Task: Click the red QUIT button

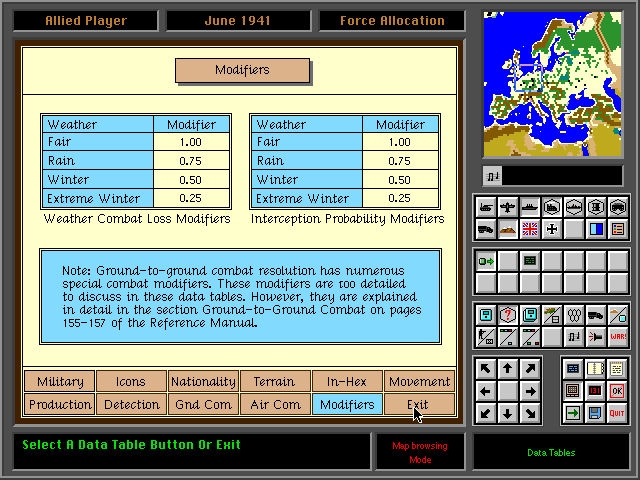Action: tap(617, 413)
